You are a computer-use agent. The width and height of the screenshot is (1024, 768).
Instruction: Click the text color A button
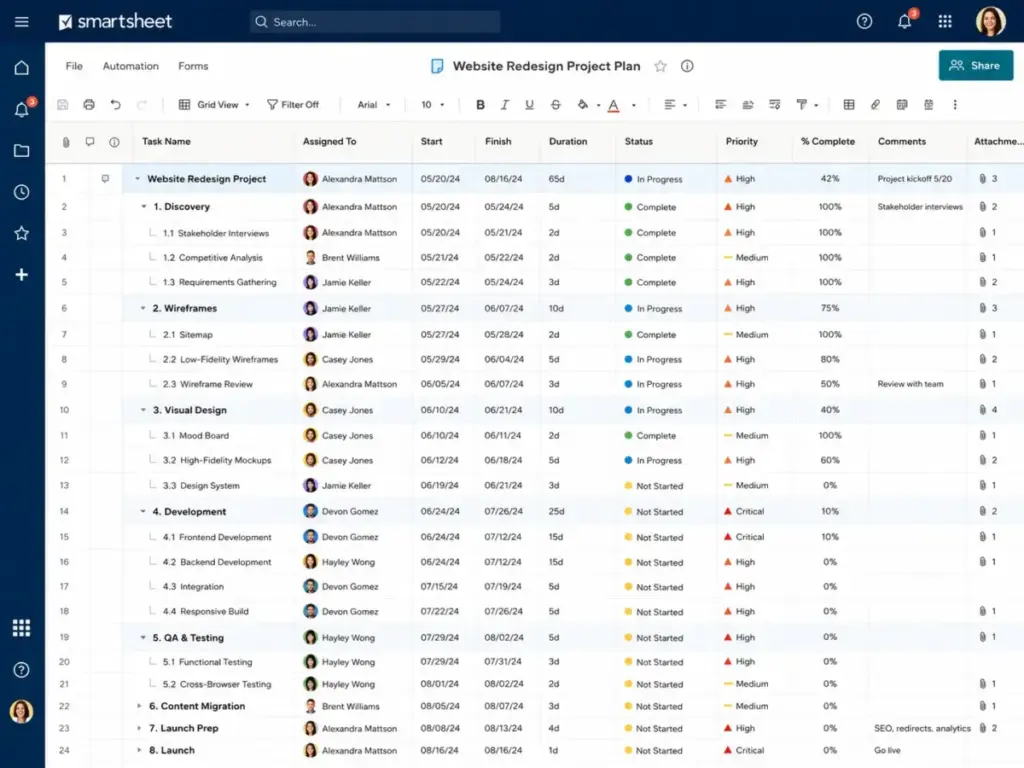pos(613,105)
